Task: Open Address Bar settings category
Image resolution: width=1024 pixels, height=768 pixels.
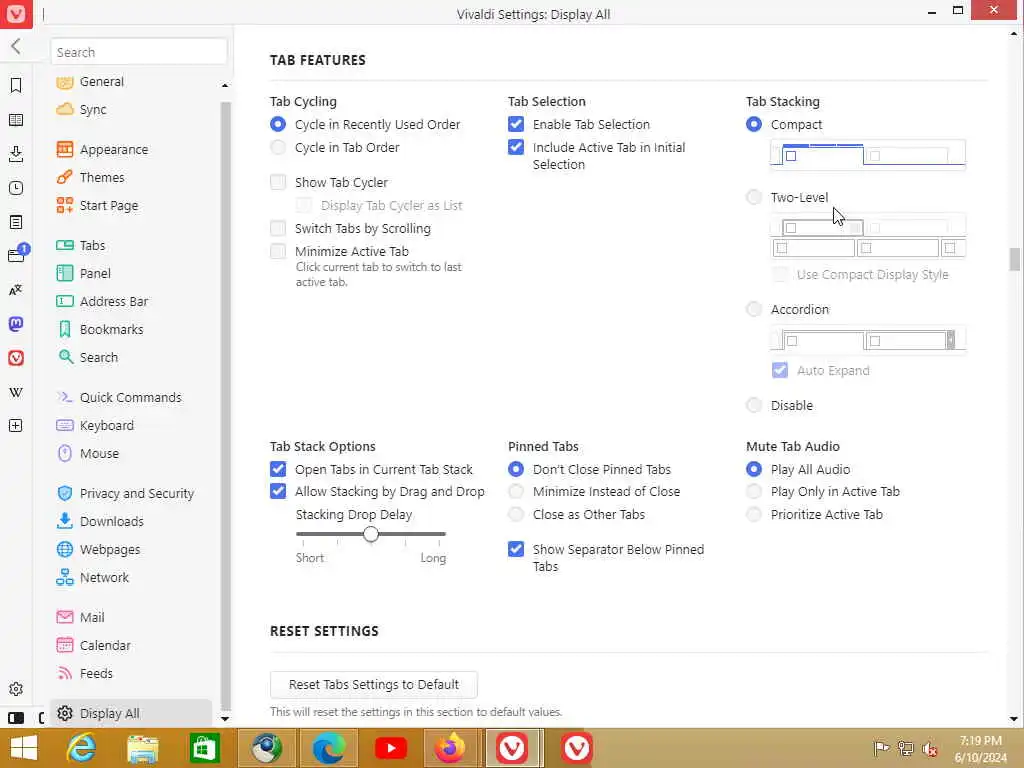Action: (x=102, y=302)
